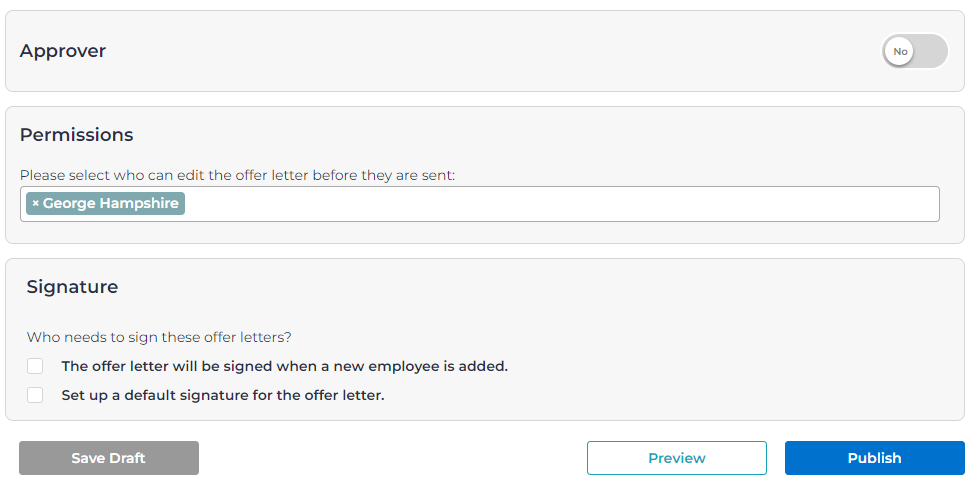Click gray track of the Approver switch

pos(933,51)
